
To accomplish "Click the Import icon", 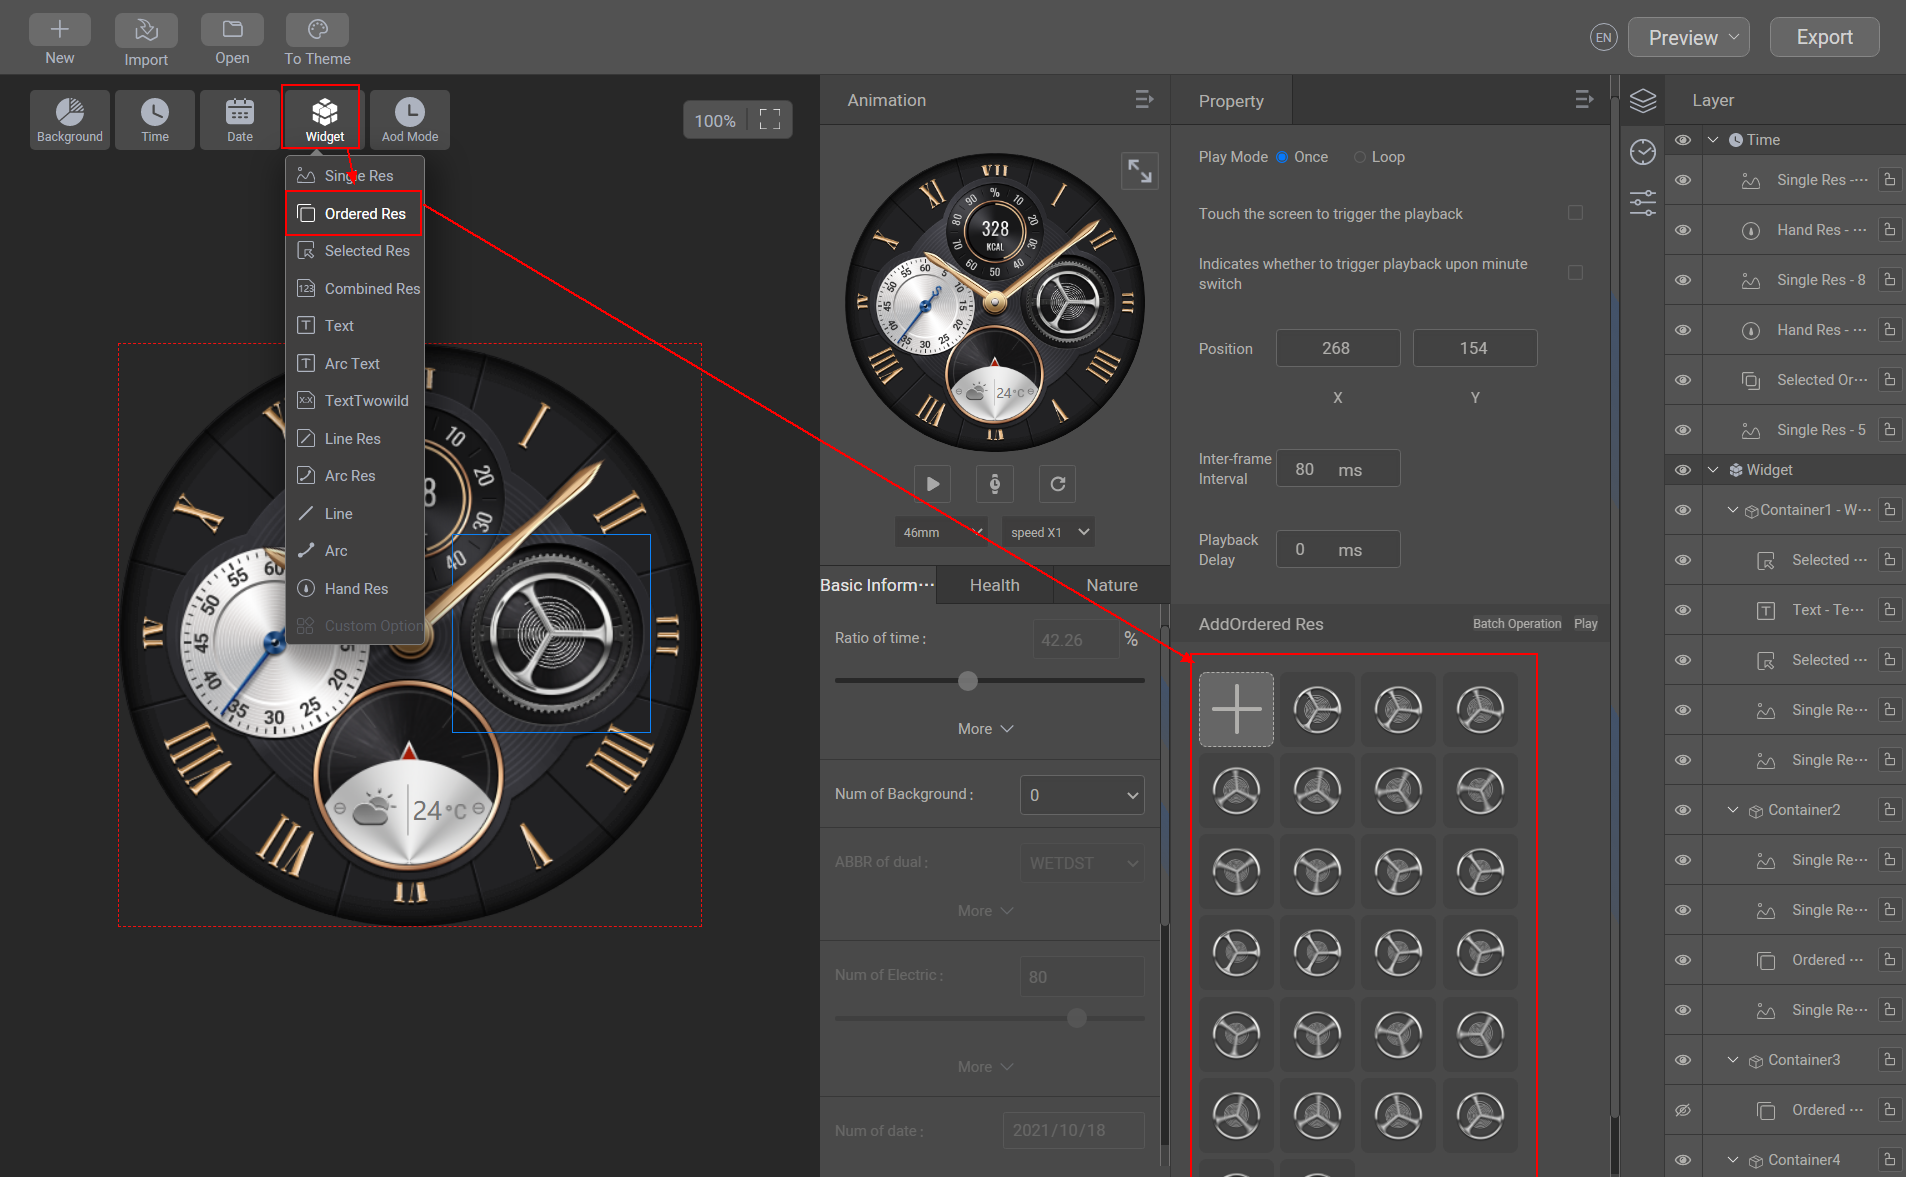I will 146,29.
